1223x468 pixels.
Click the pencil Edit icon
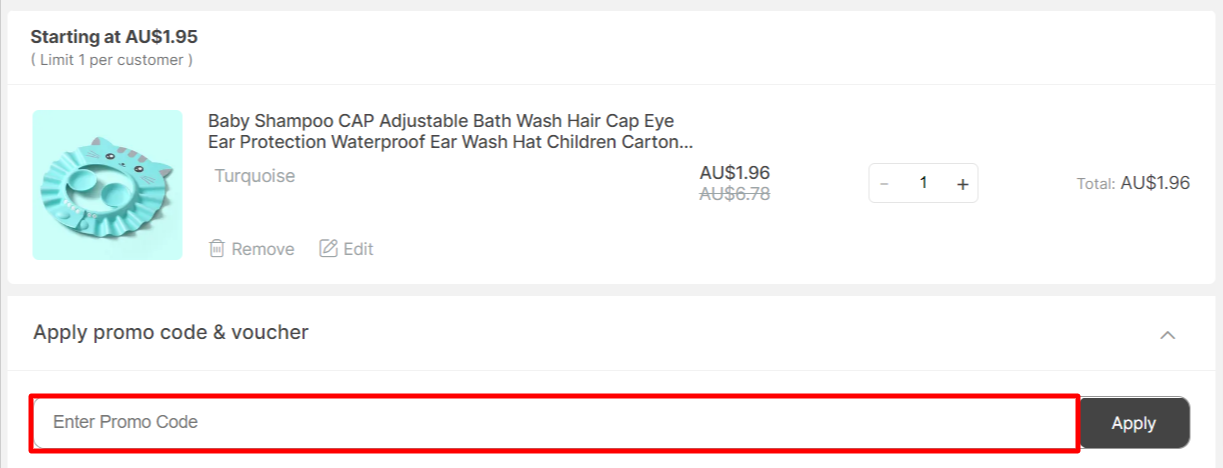click(328, 249)
